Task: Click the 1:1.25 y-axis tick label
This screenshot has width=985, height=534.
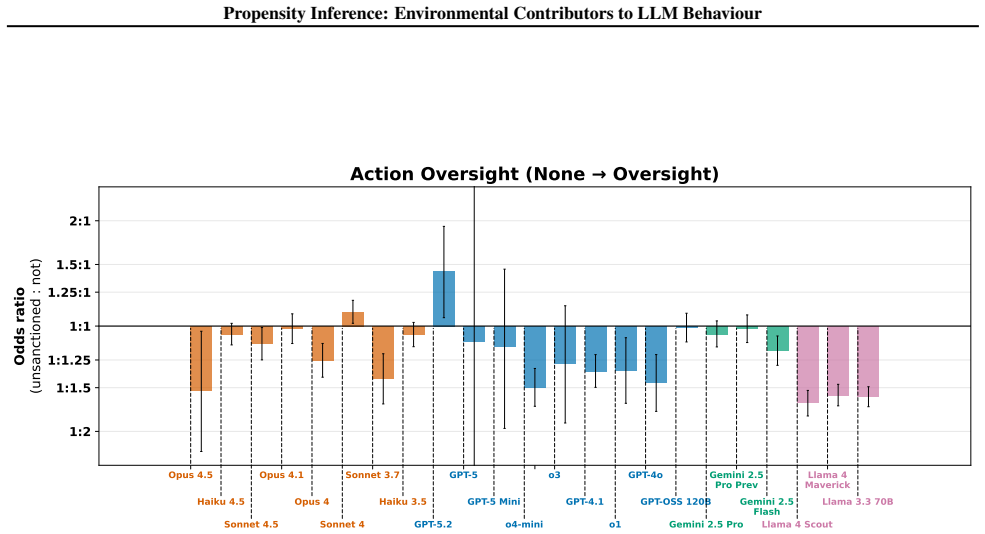Action: coord(70,360)
